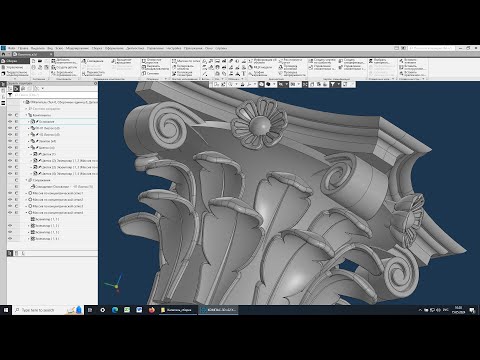
Task: Open Microsoft Edge from the taskbar
Action: (x=115, y=310)
